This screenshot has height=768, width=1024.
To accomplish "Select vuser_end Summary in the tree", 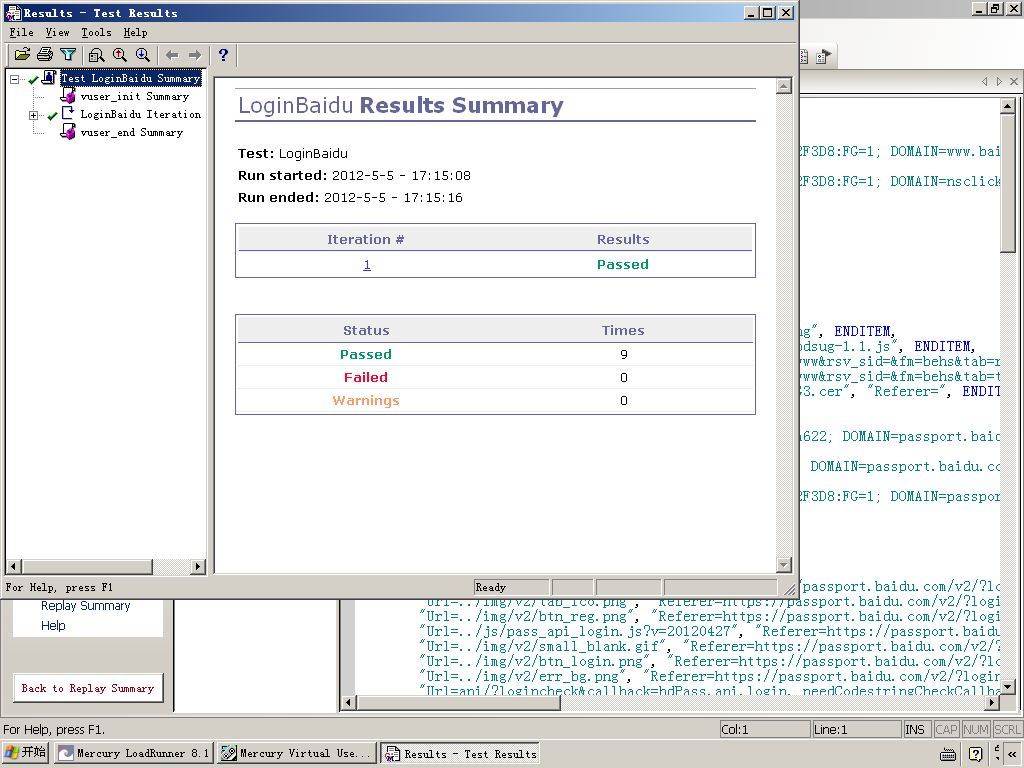I will [131, 133].
